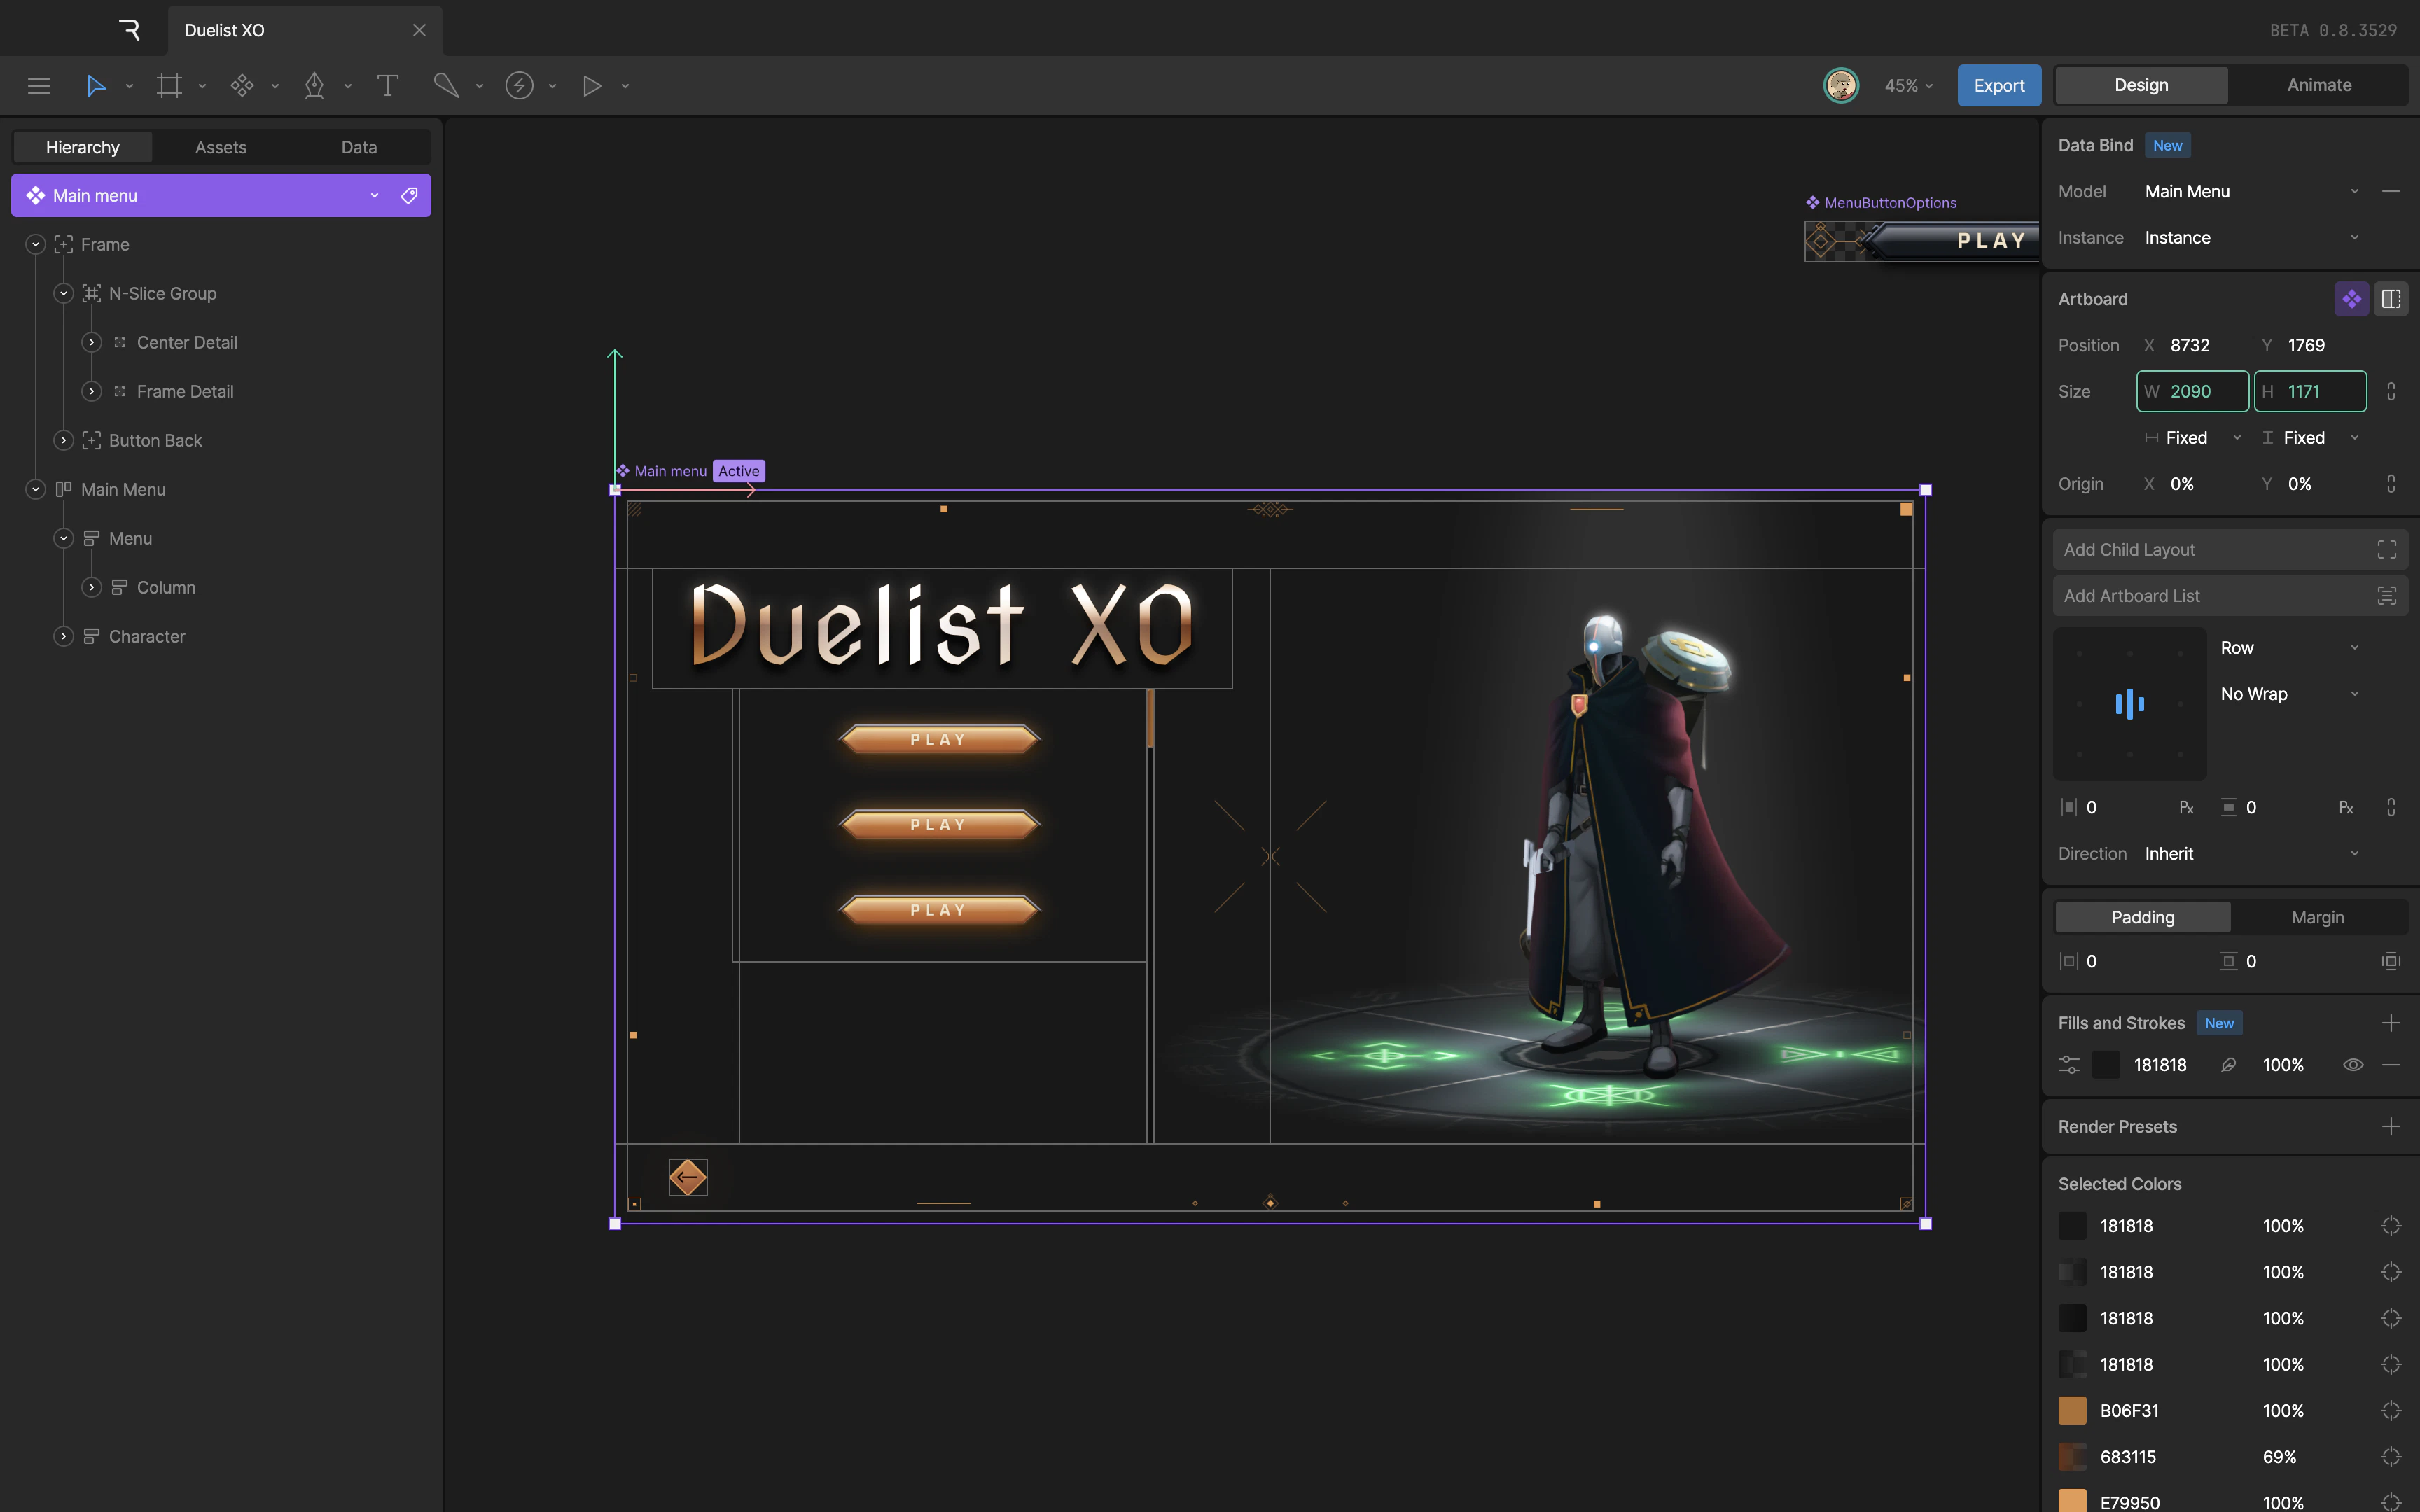
Task: Toggle the layout icon in Artboard section
Action: (x=2391, y=299)
